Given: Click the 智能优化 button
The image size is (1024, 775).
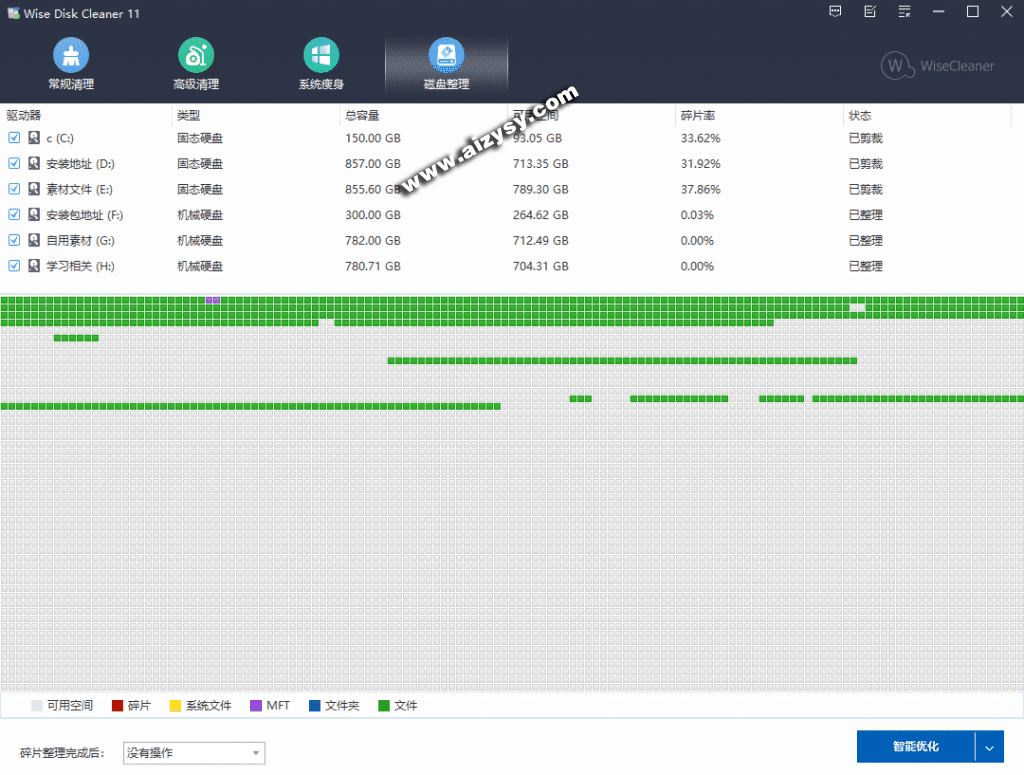Looking at the screenshot, I should tap(915, 748).
